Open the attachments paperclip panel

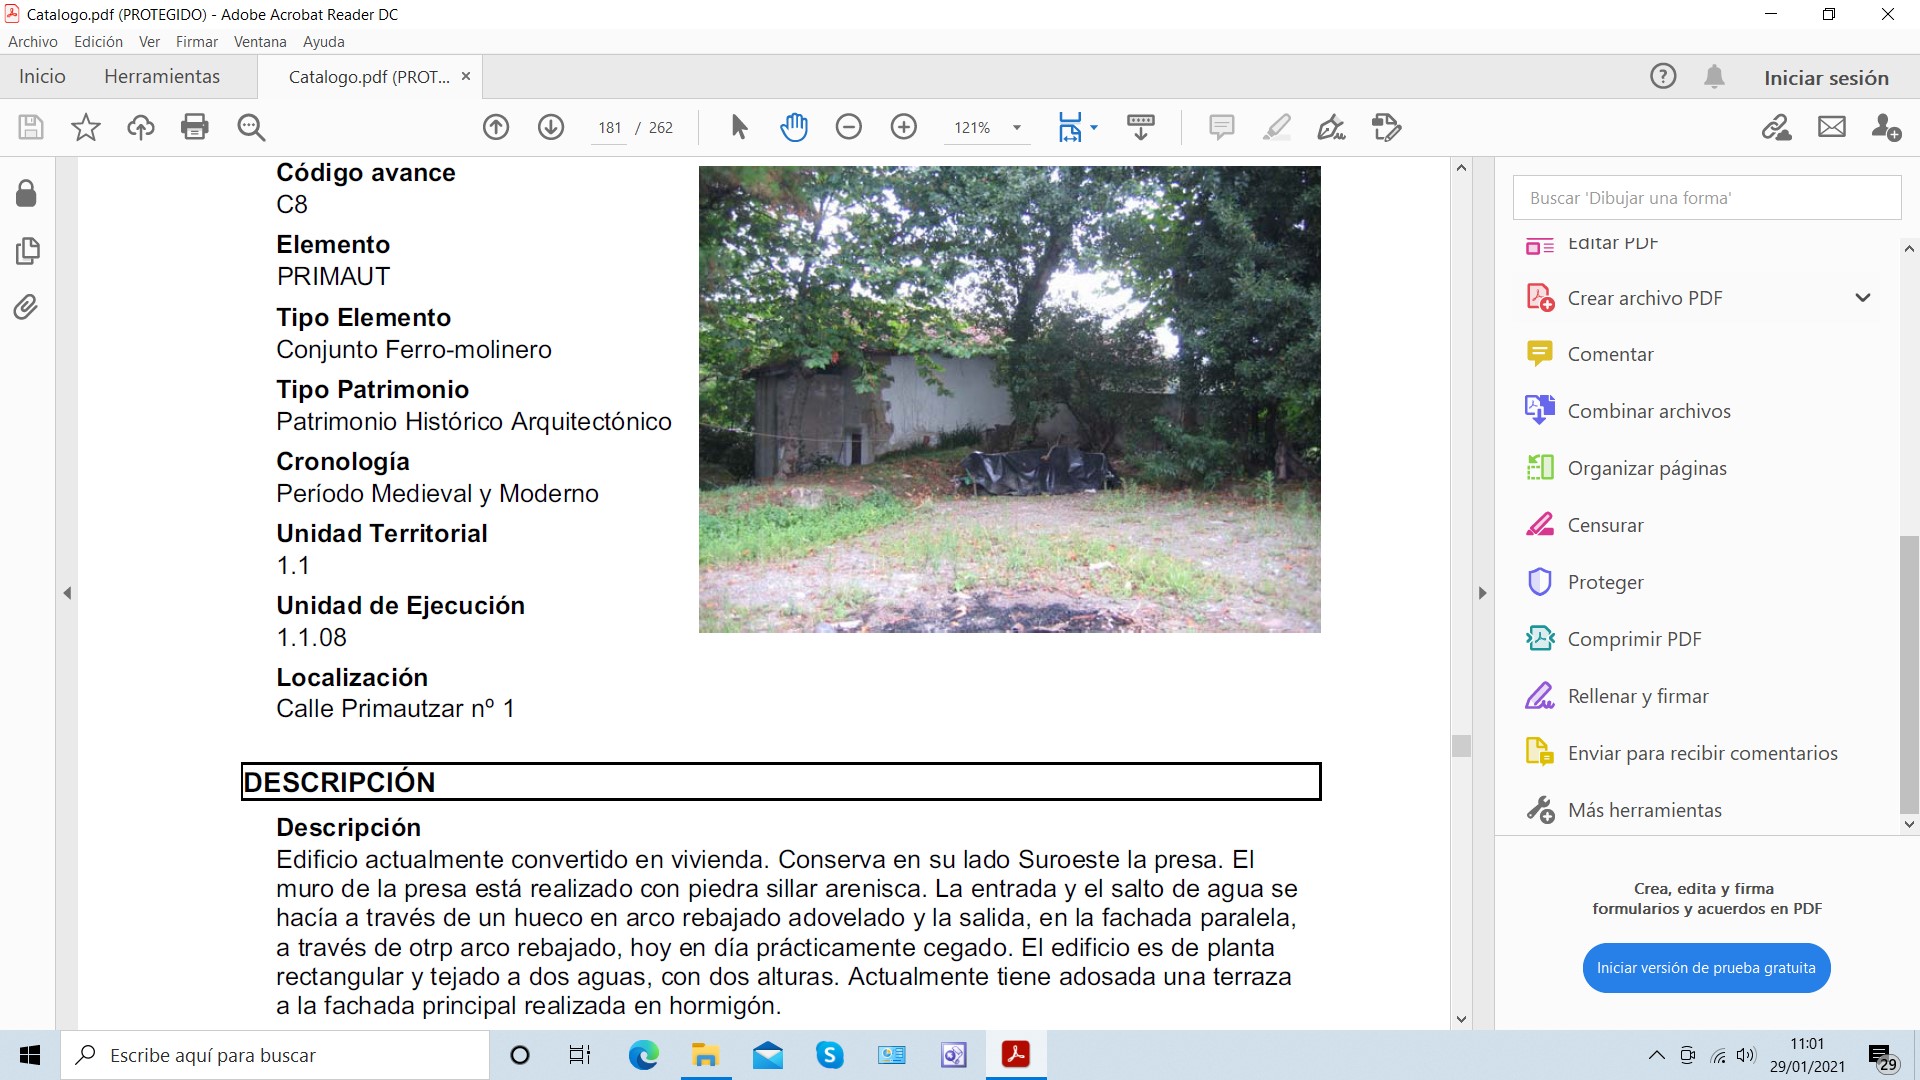pyautogui.click(x=27, y=306)
